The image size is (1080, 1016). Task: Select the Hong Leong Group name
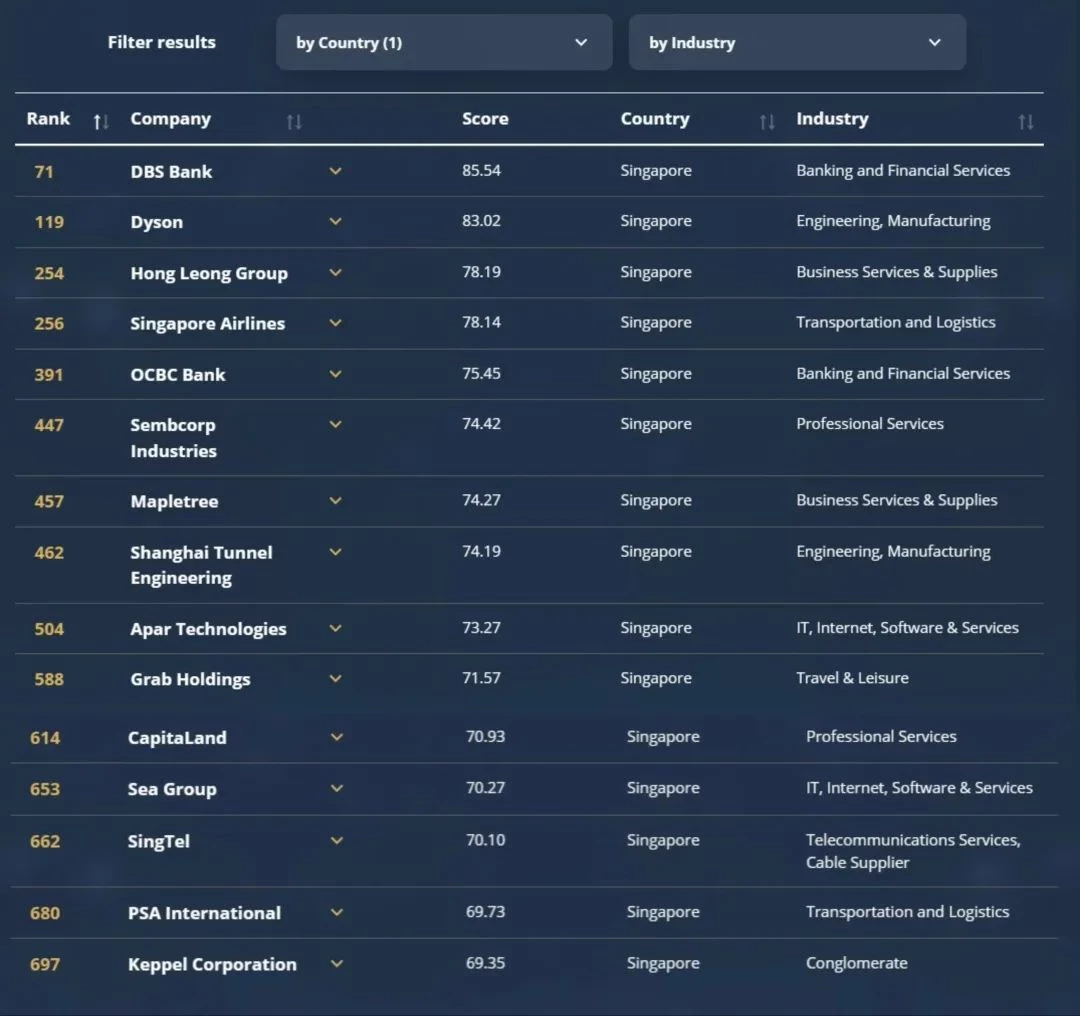209,273
